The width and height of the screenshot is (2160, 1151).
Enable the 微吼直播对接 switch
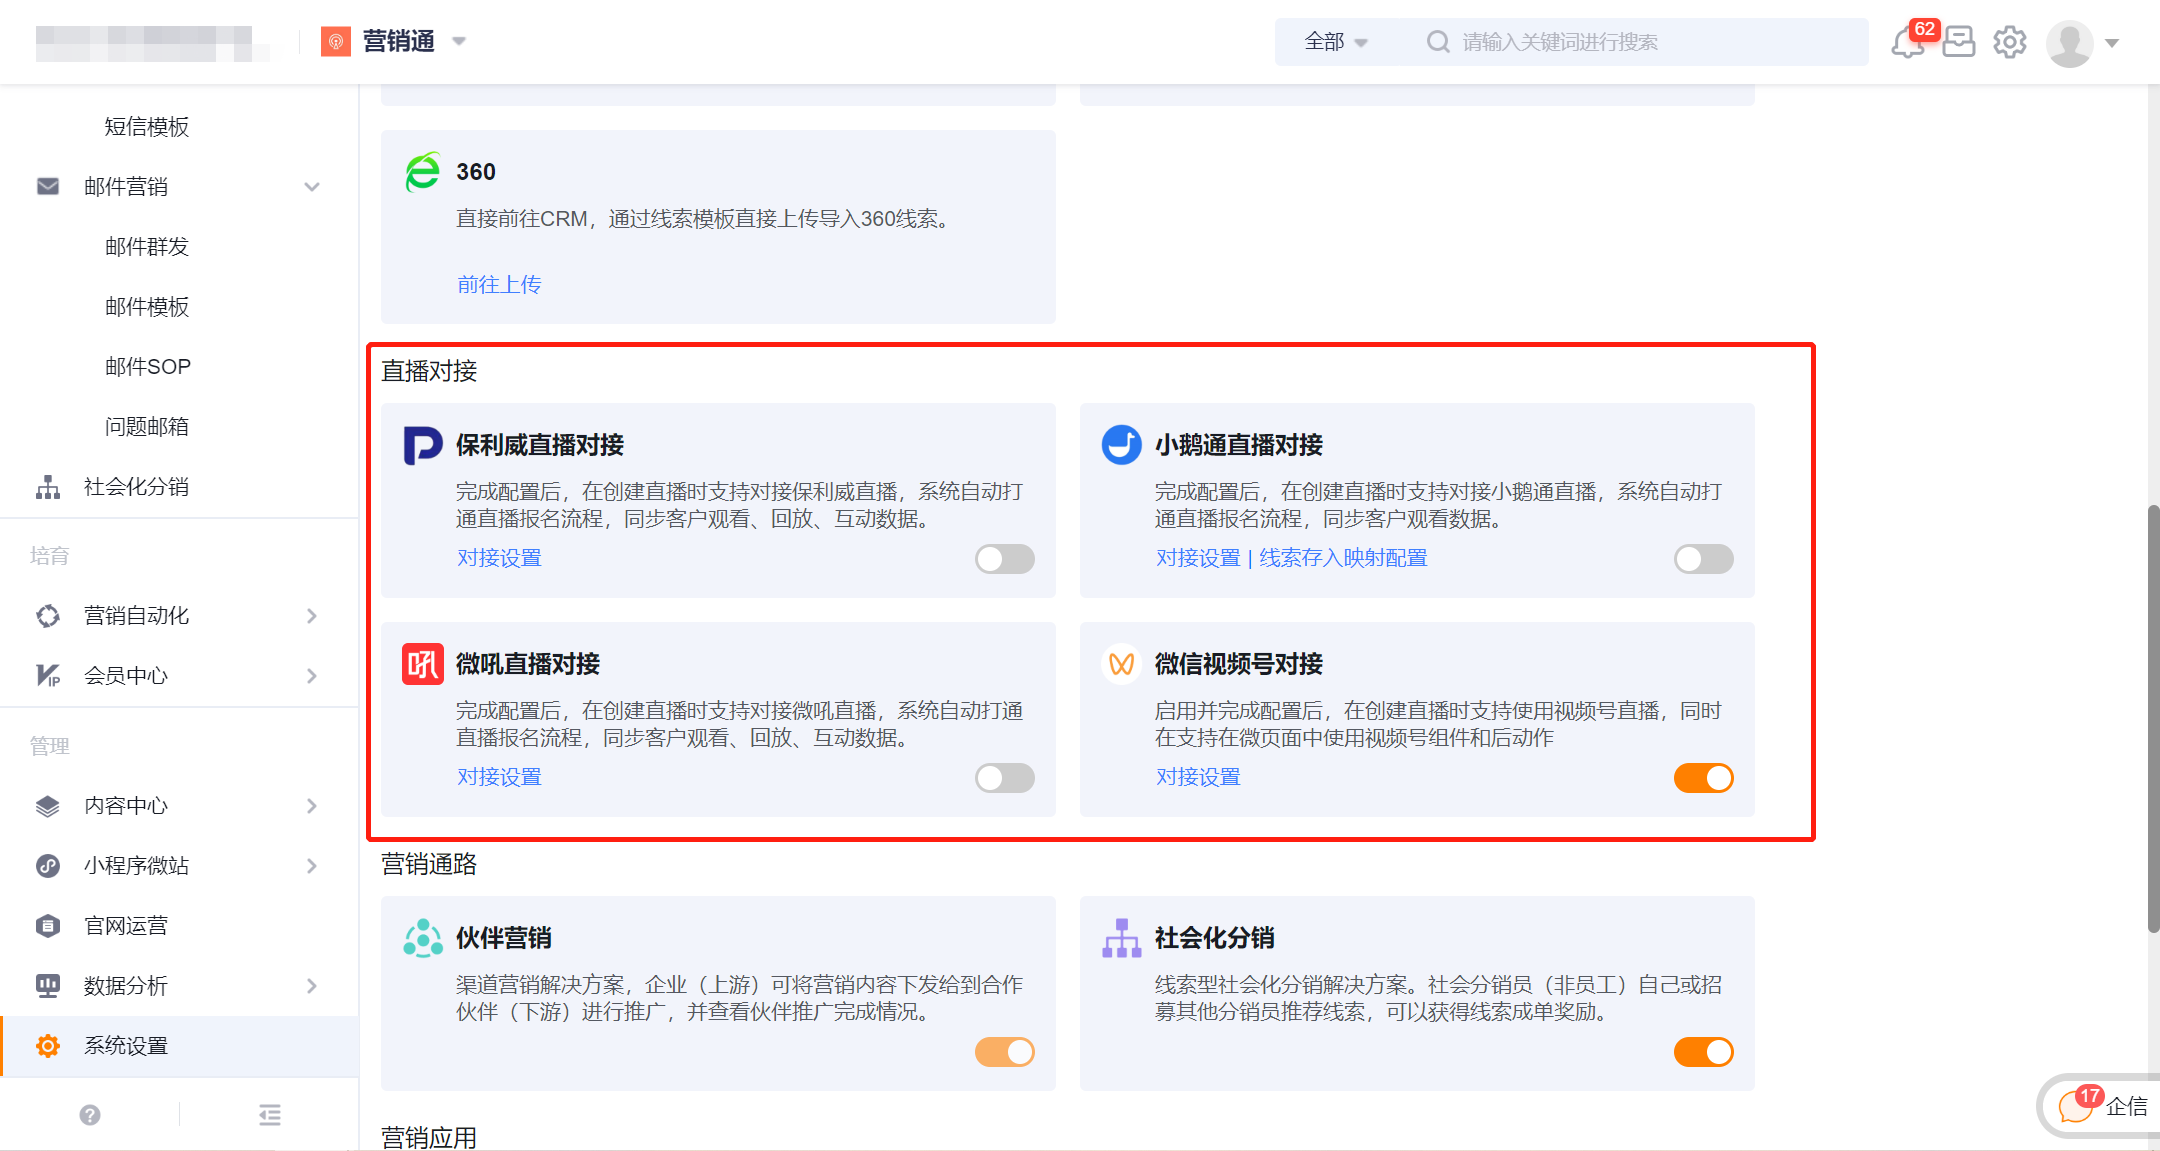pyautogui.click(x=1005, y=778)
